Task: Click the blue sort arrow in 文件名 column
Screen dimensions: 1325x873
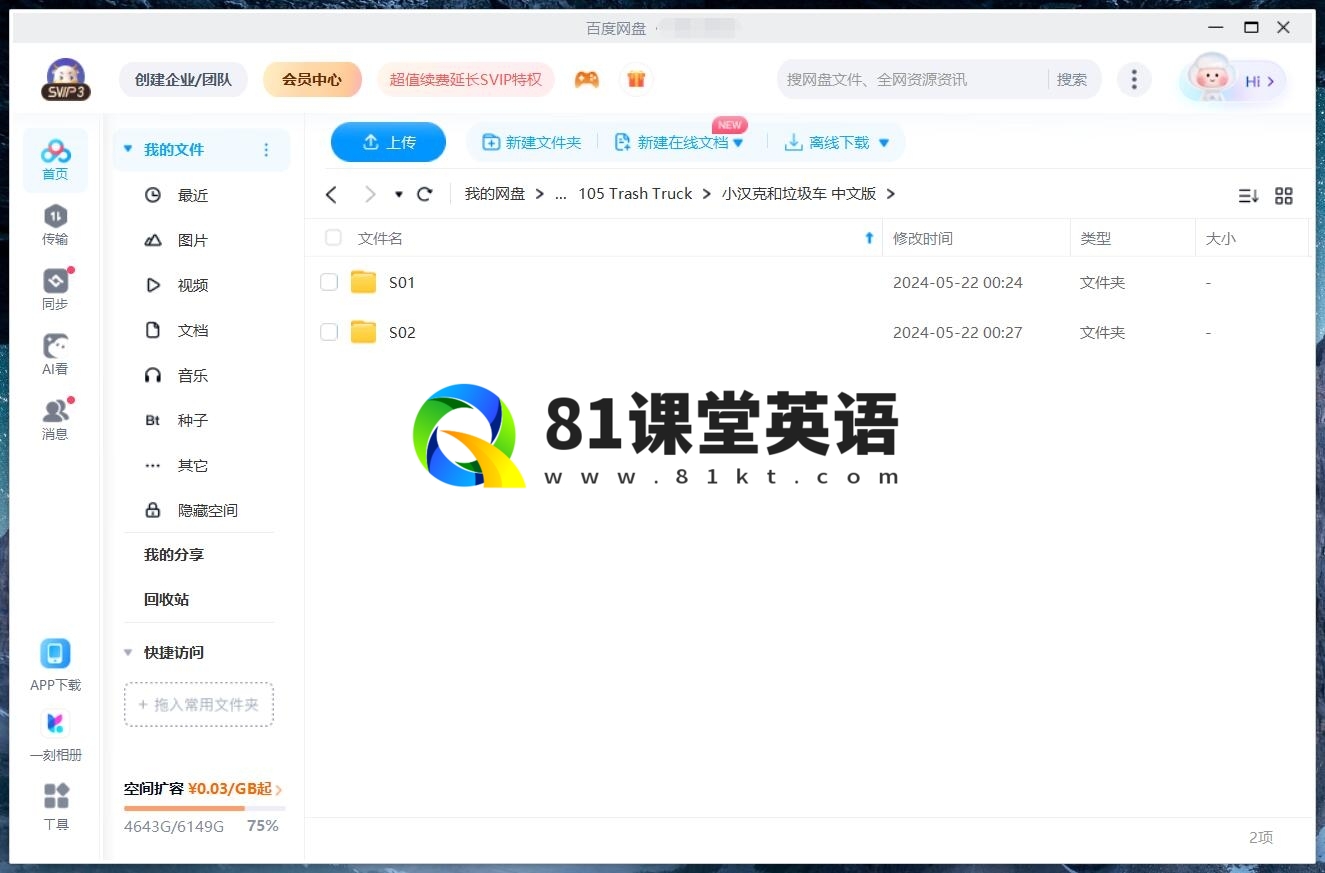Action: (869, 238)
